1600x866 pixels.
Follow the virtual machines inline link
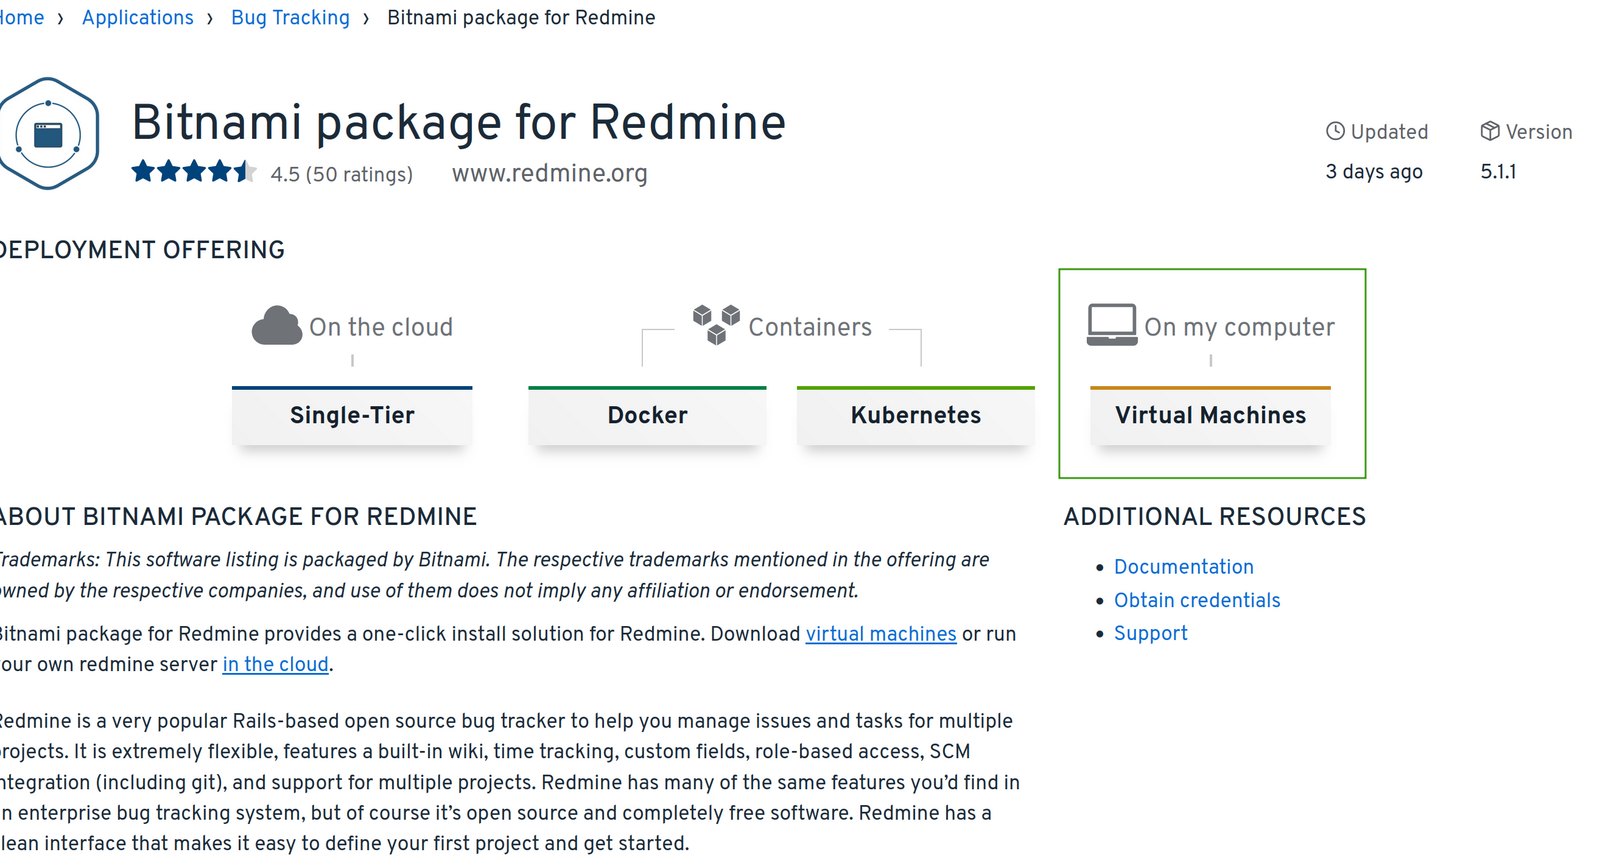(880, 634)
